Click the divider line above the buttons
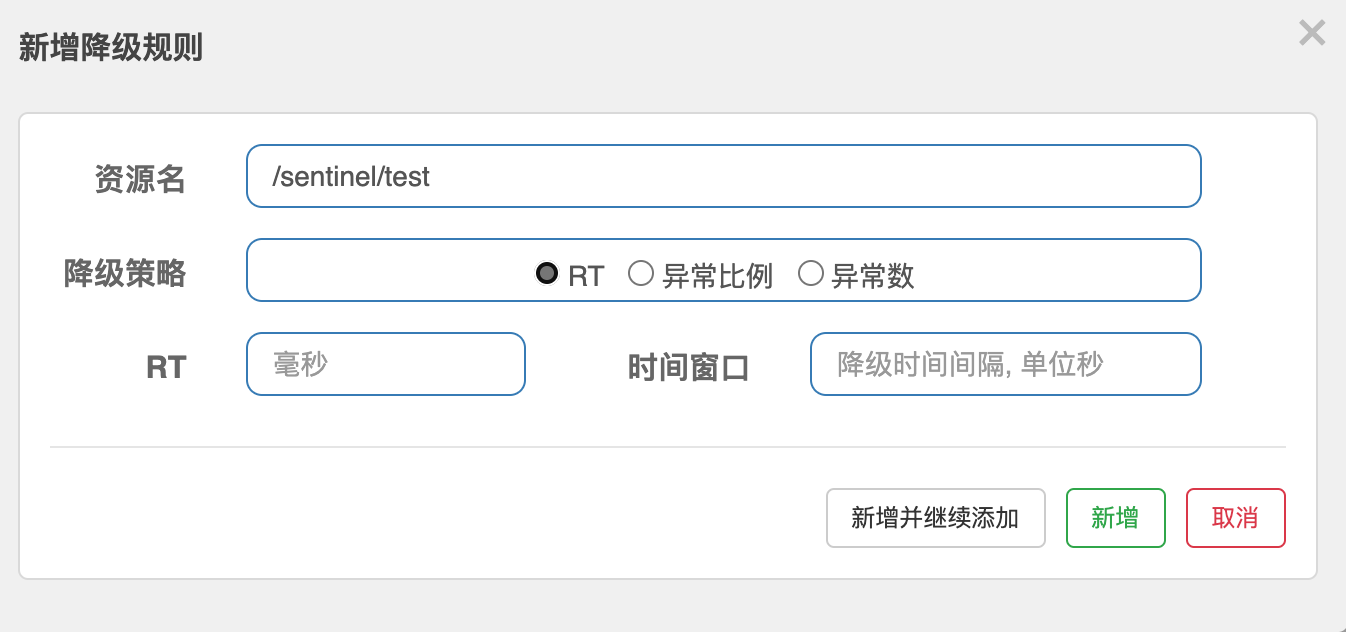The image size is (1346, 632). 667,447
